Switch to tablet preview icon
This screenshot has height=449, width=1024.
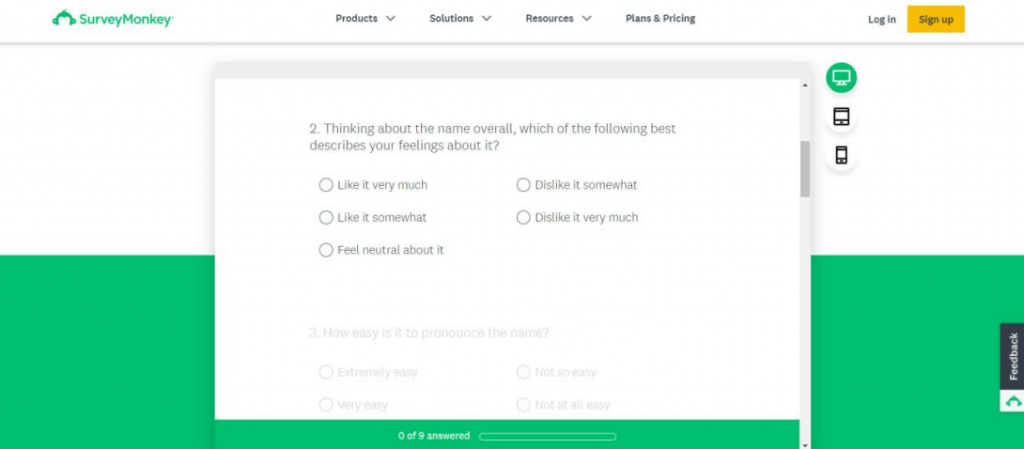tap(841, 117)
